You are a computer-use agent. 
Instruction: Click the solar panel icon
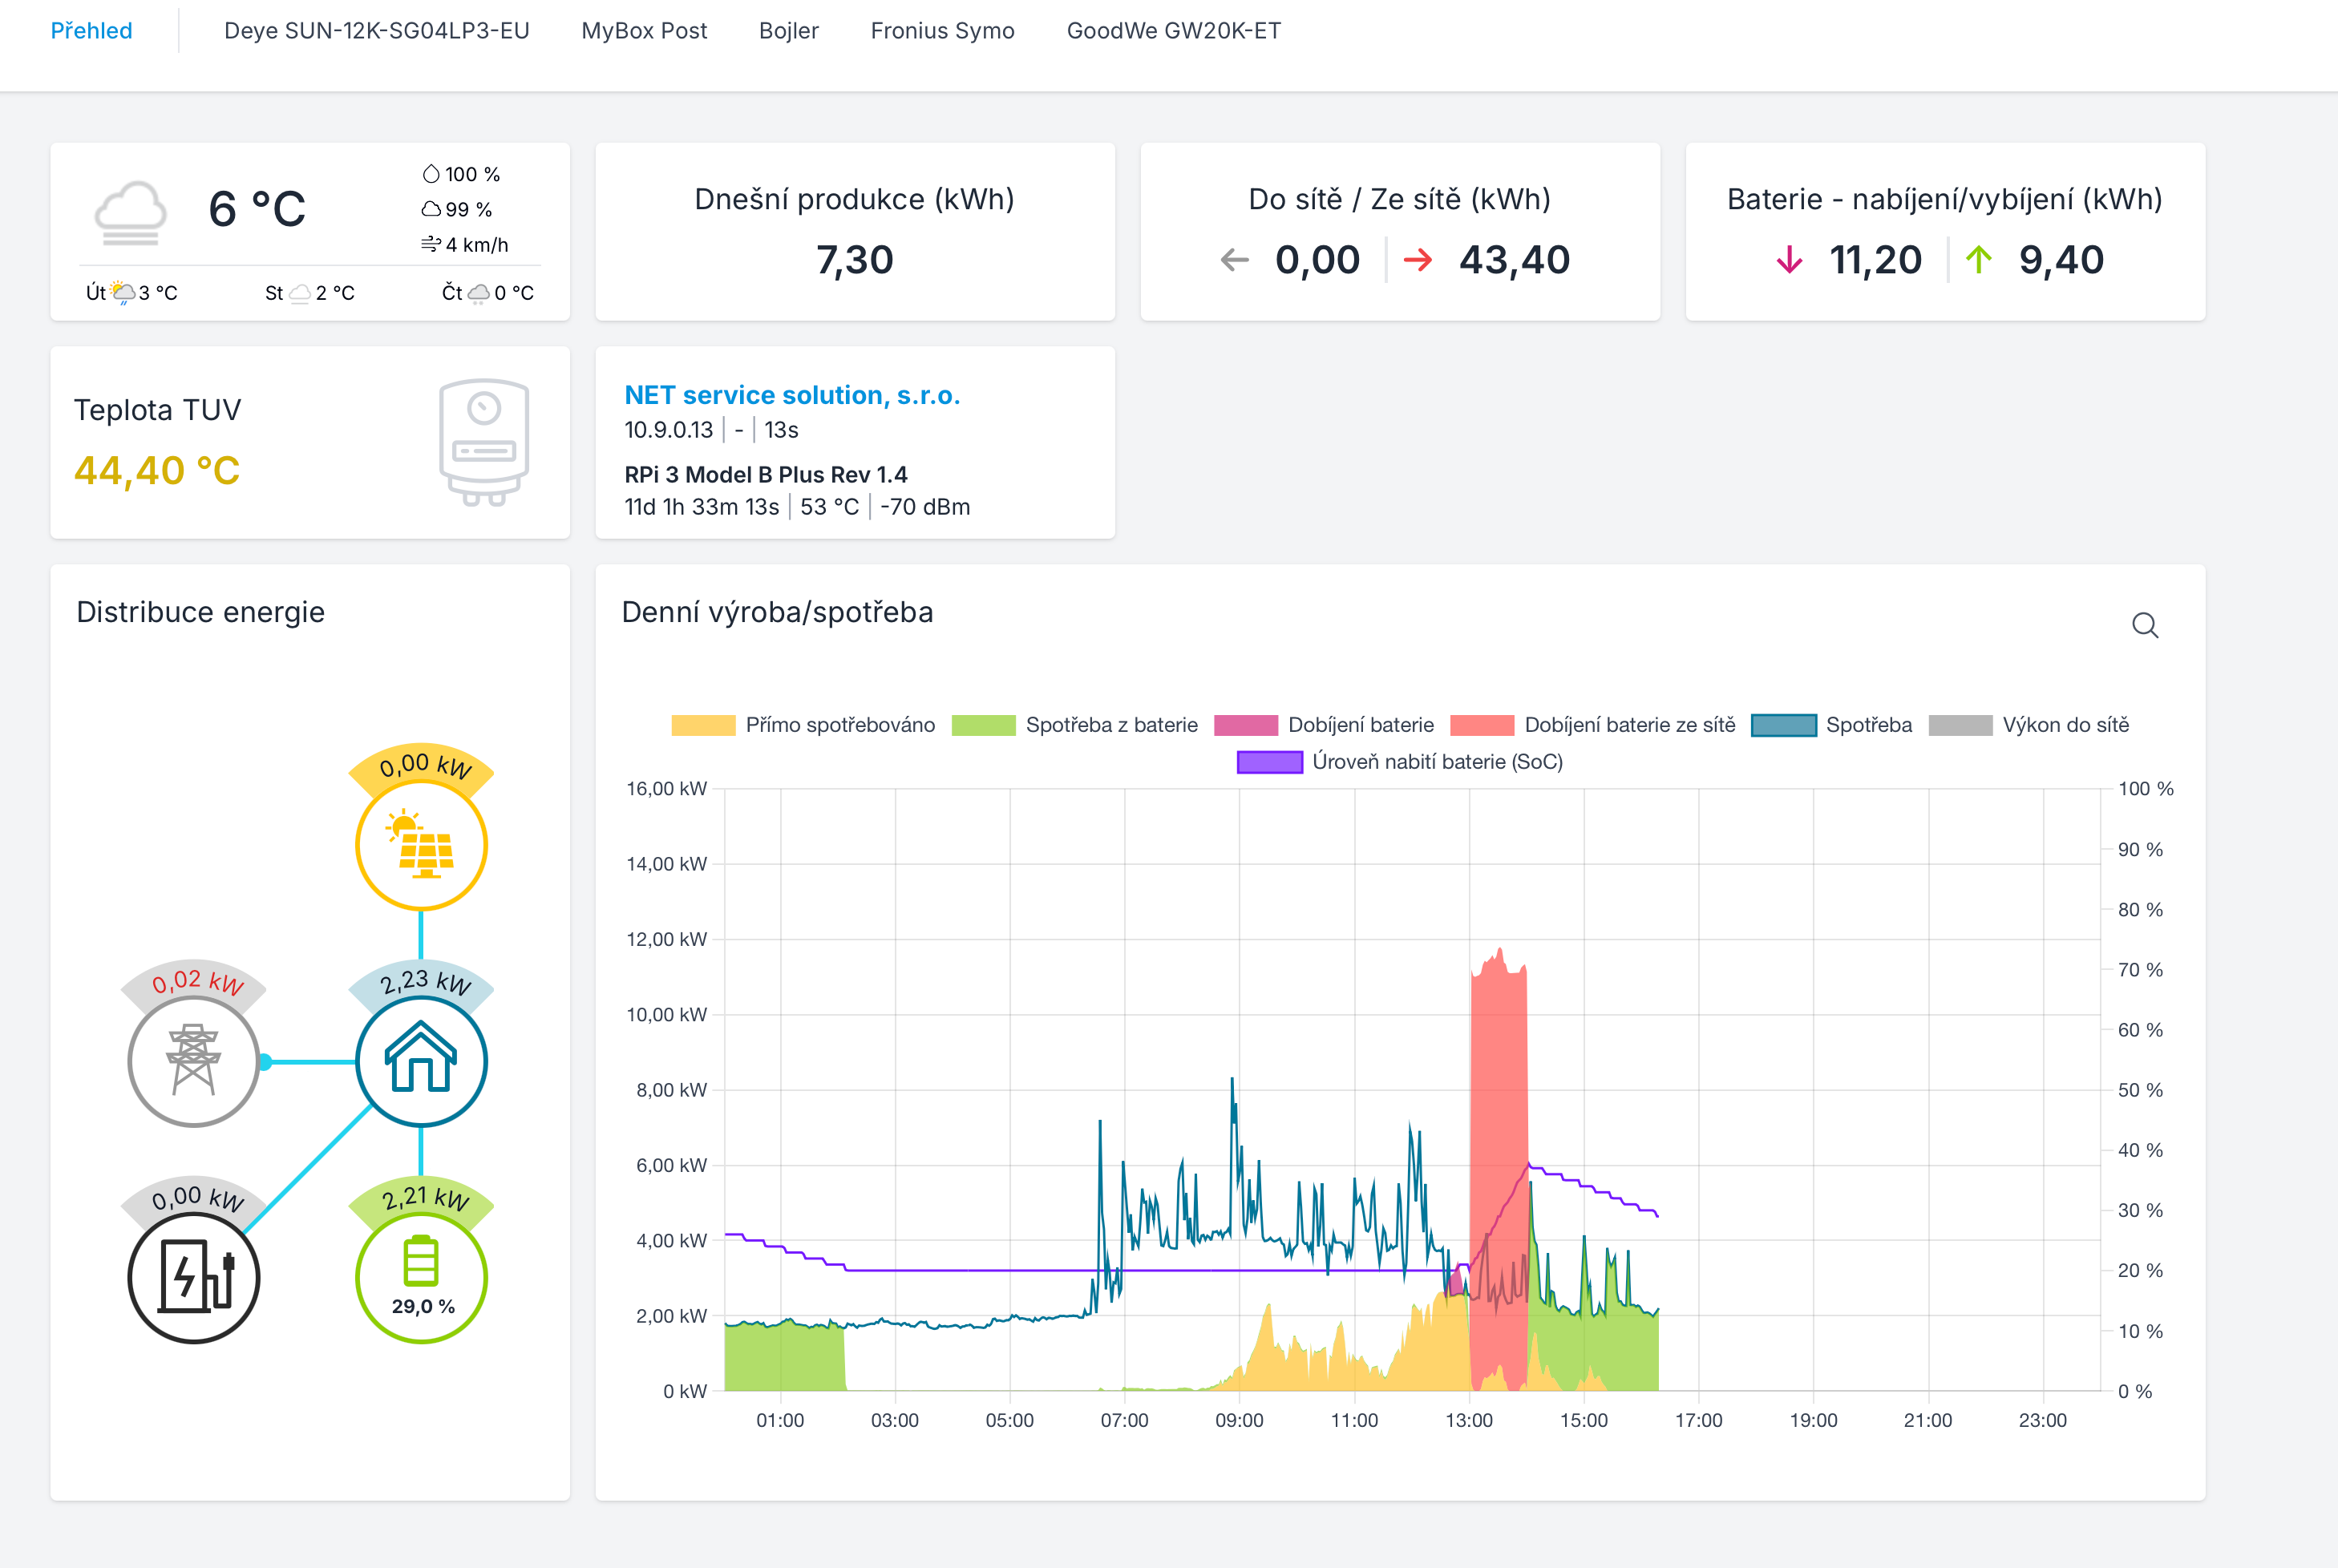(x=421, y=845)
